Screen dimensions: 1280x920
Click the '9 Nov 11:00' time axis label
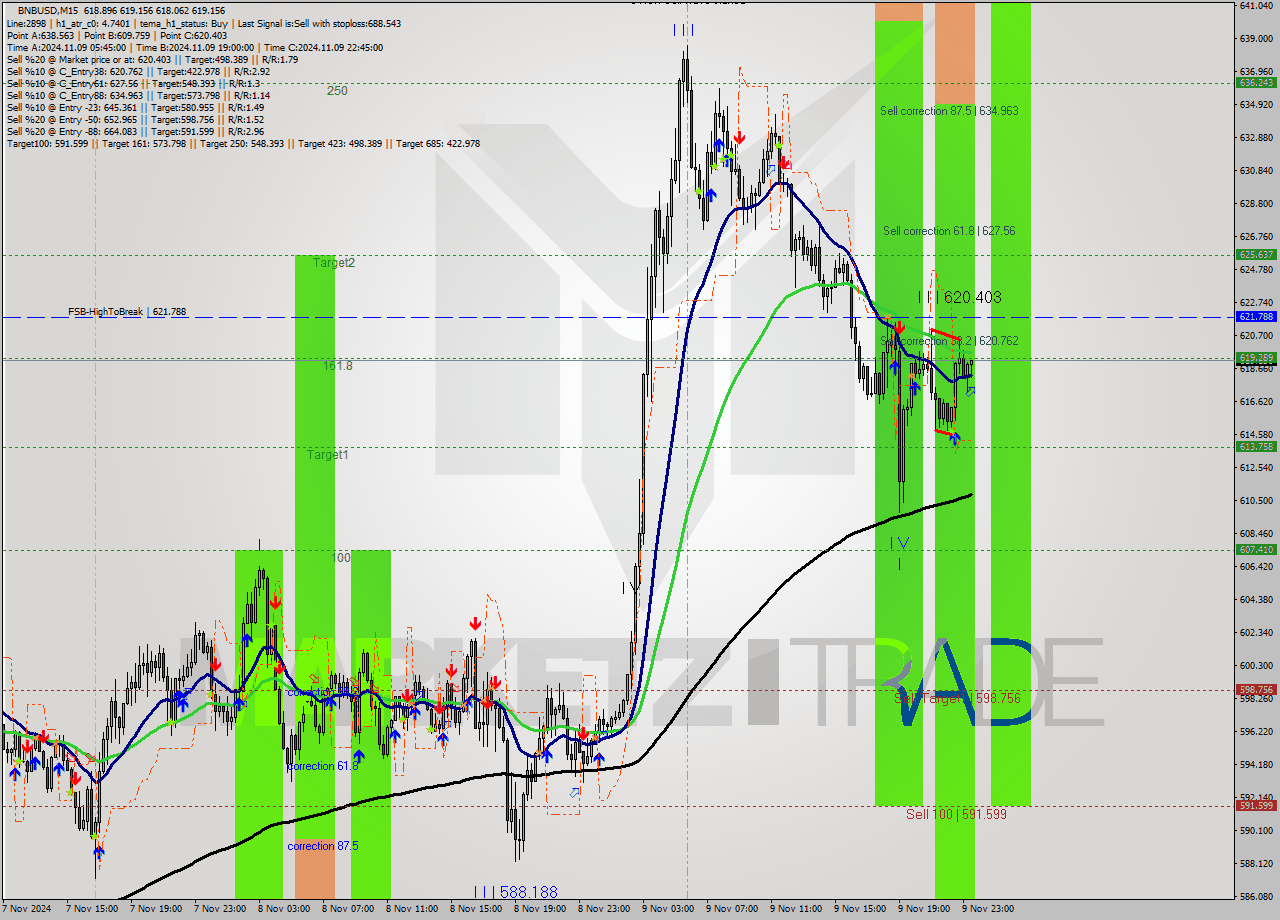pyautogui.click(x=795, y=909)
